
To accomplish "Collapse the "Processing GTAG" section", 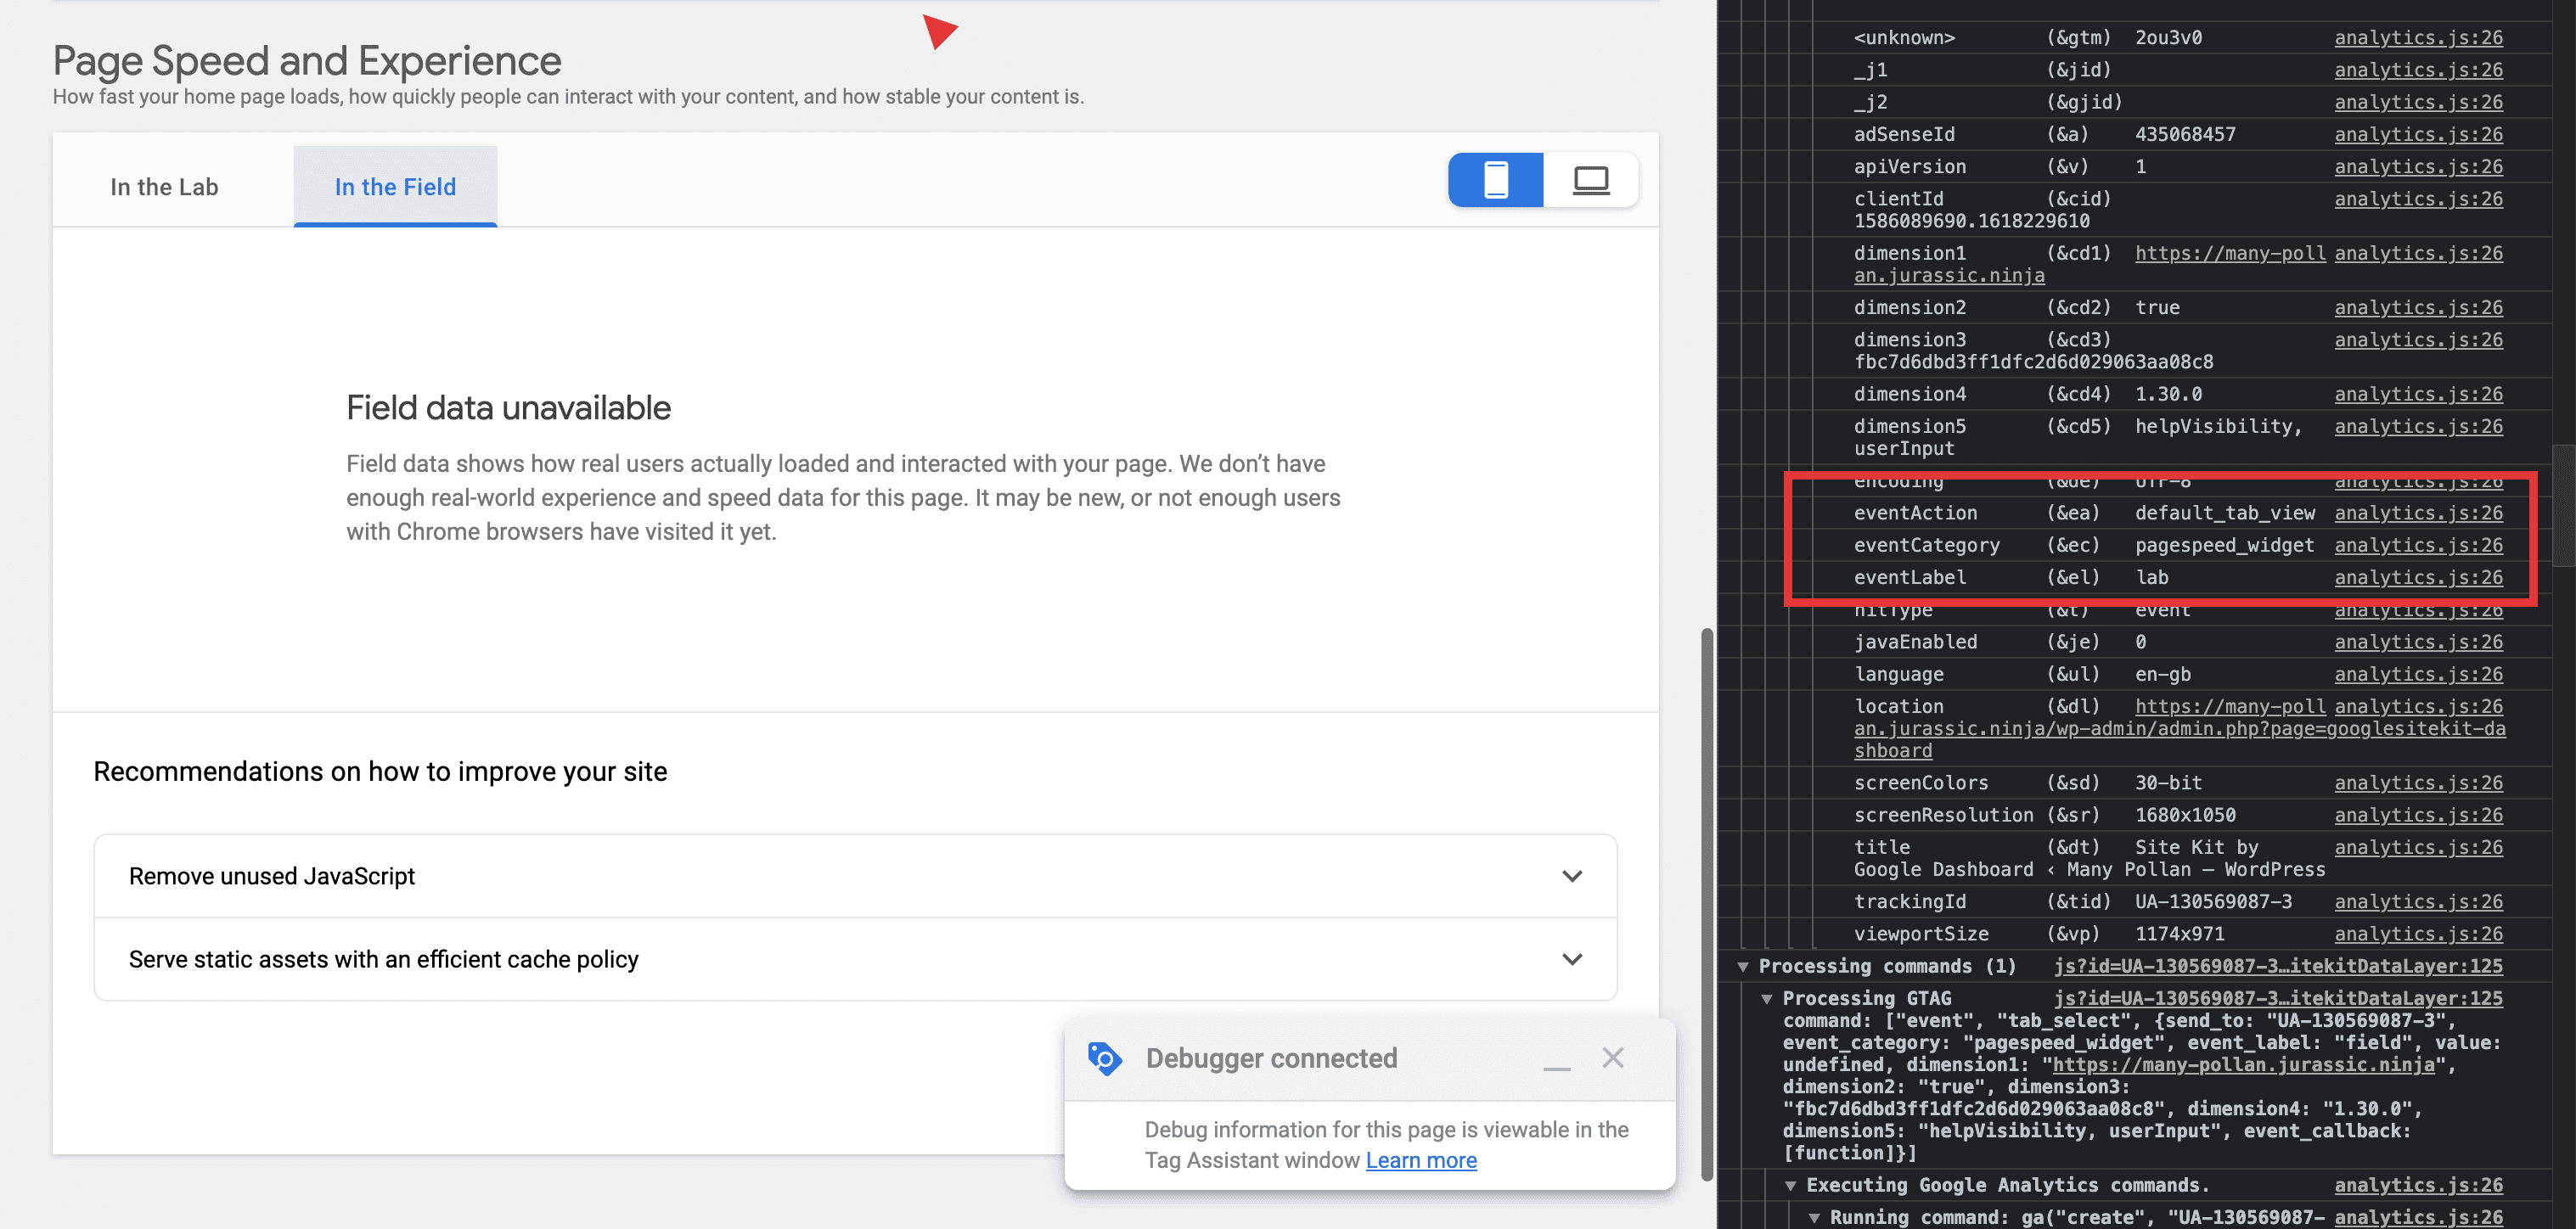I will pyautogui.click(x=1767, y=998).
